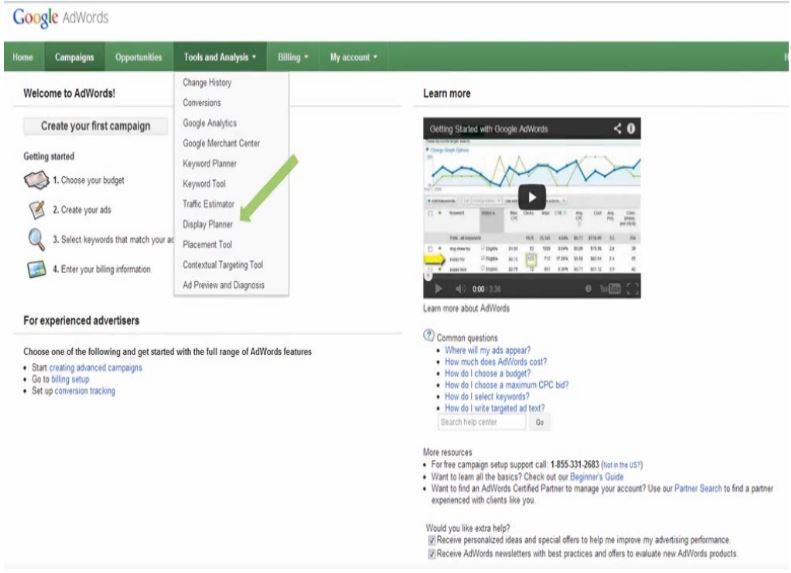Click the Common questions help icon
This screenshot has width=791, height=573.
429,335
